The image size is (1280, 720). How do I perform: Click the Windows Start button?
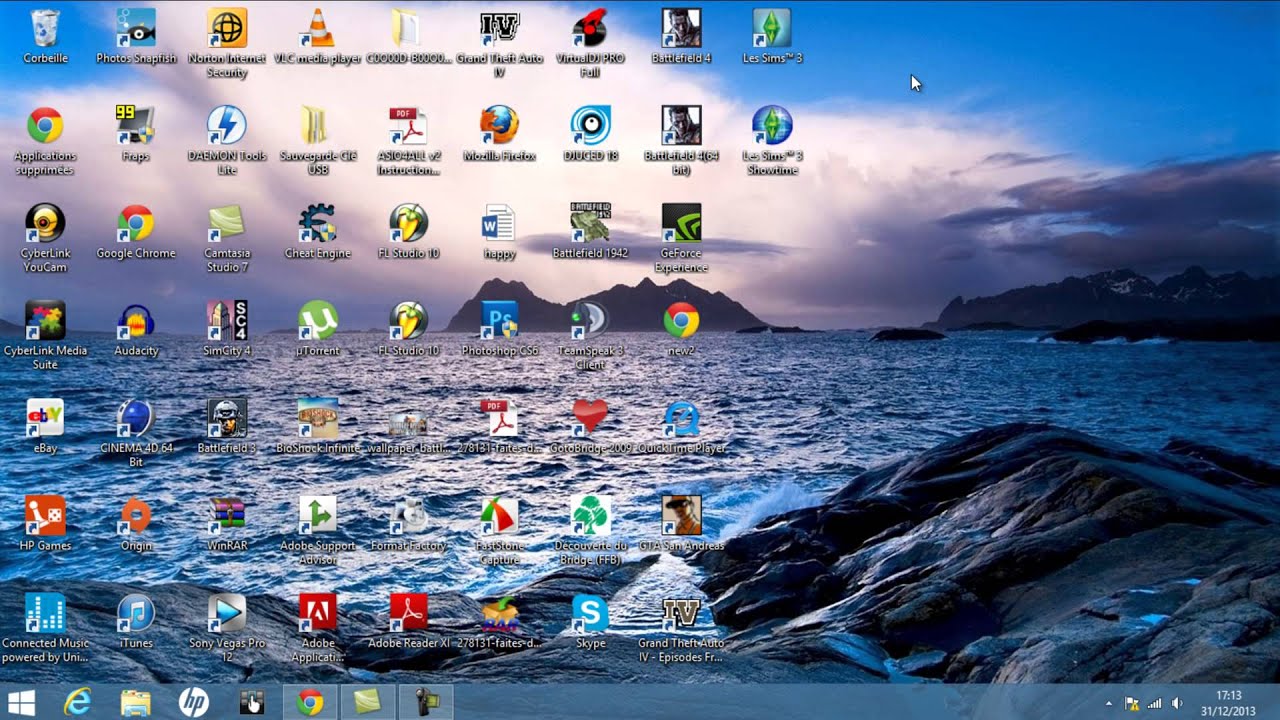tap(22, 703)
